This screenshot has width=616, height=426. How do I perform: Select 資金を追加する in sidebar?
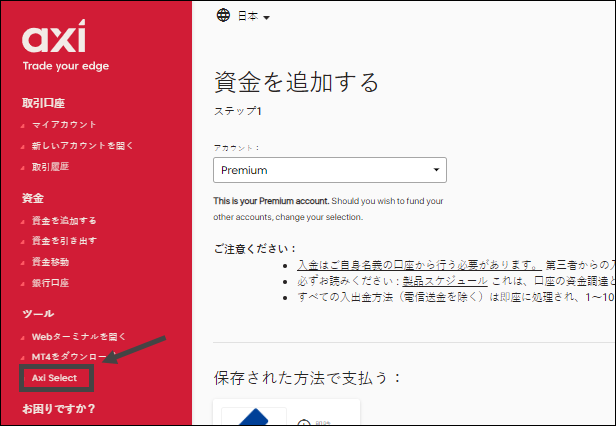click(x=64, y=220)
